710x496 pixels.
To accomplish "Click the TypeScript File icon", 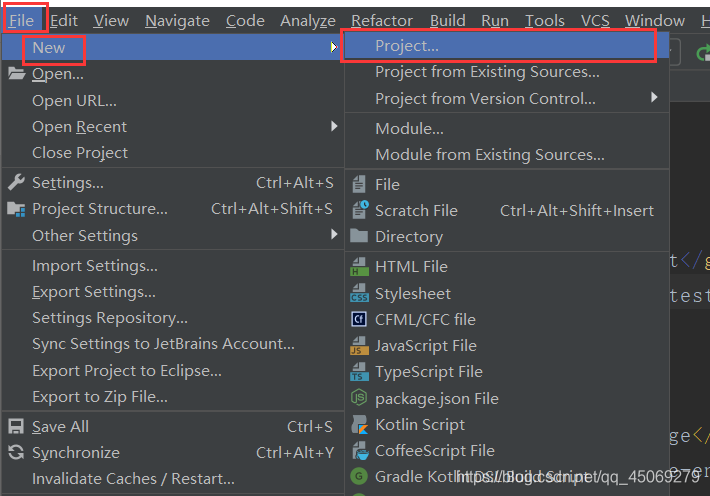I will tap(360, 371).
